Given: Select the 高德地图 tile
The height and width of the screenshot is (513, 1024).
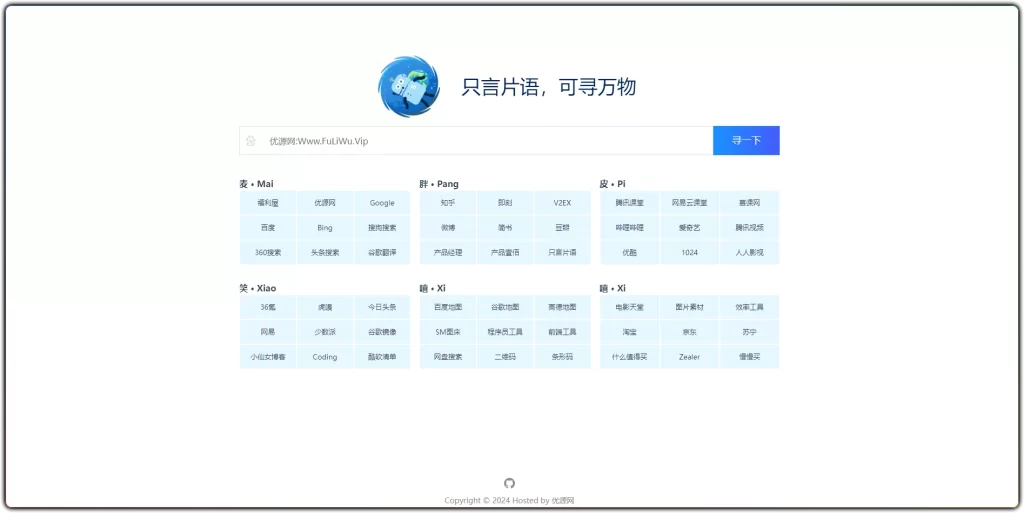Looking at the screenshot, I should tap(562, 307).
